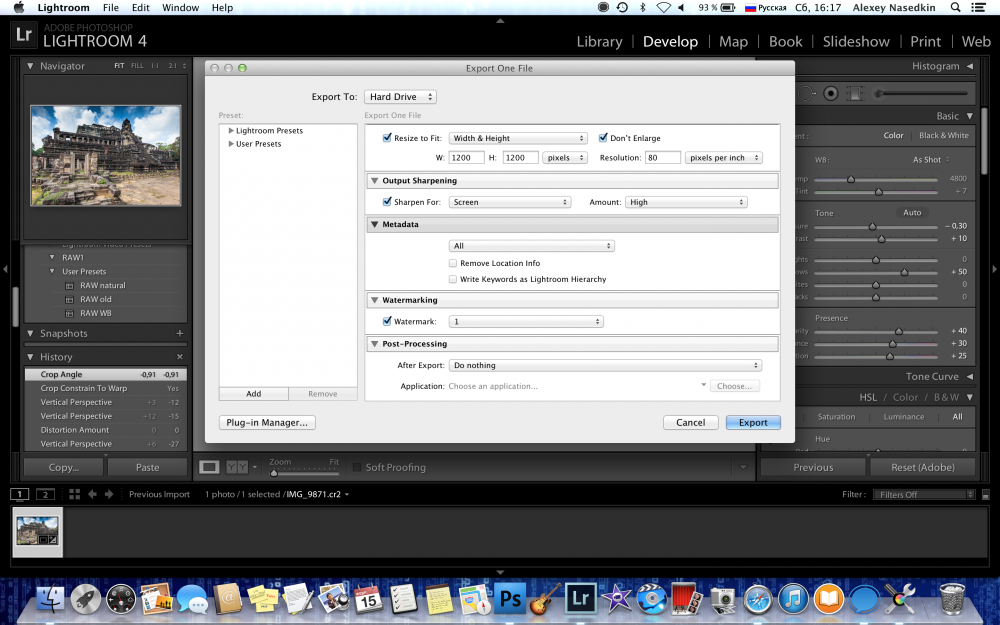Open the Edit menu
The height and width of the screenshot is (625, 1000).
point(140,8)
